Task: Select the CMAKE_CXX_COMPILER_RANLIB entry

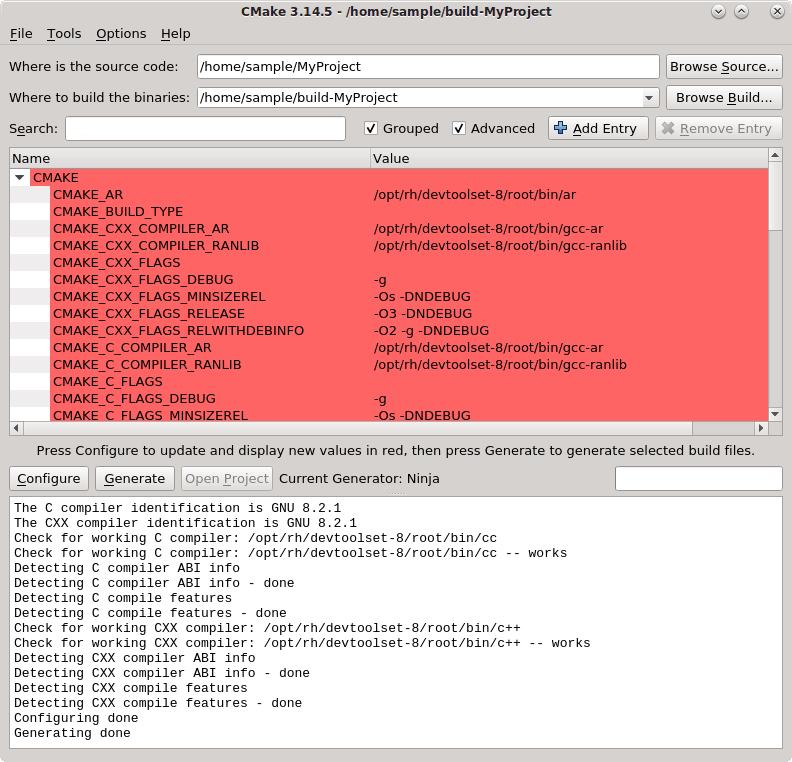Action: coord(156,245)
